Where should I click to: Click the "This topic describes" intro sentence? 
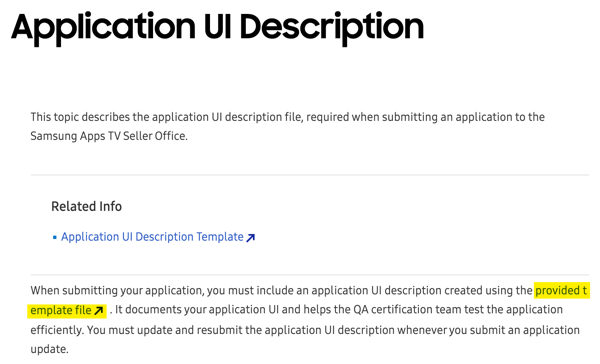click(287, 126)
